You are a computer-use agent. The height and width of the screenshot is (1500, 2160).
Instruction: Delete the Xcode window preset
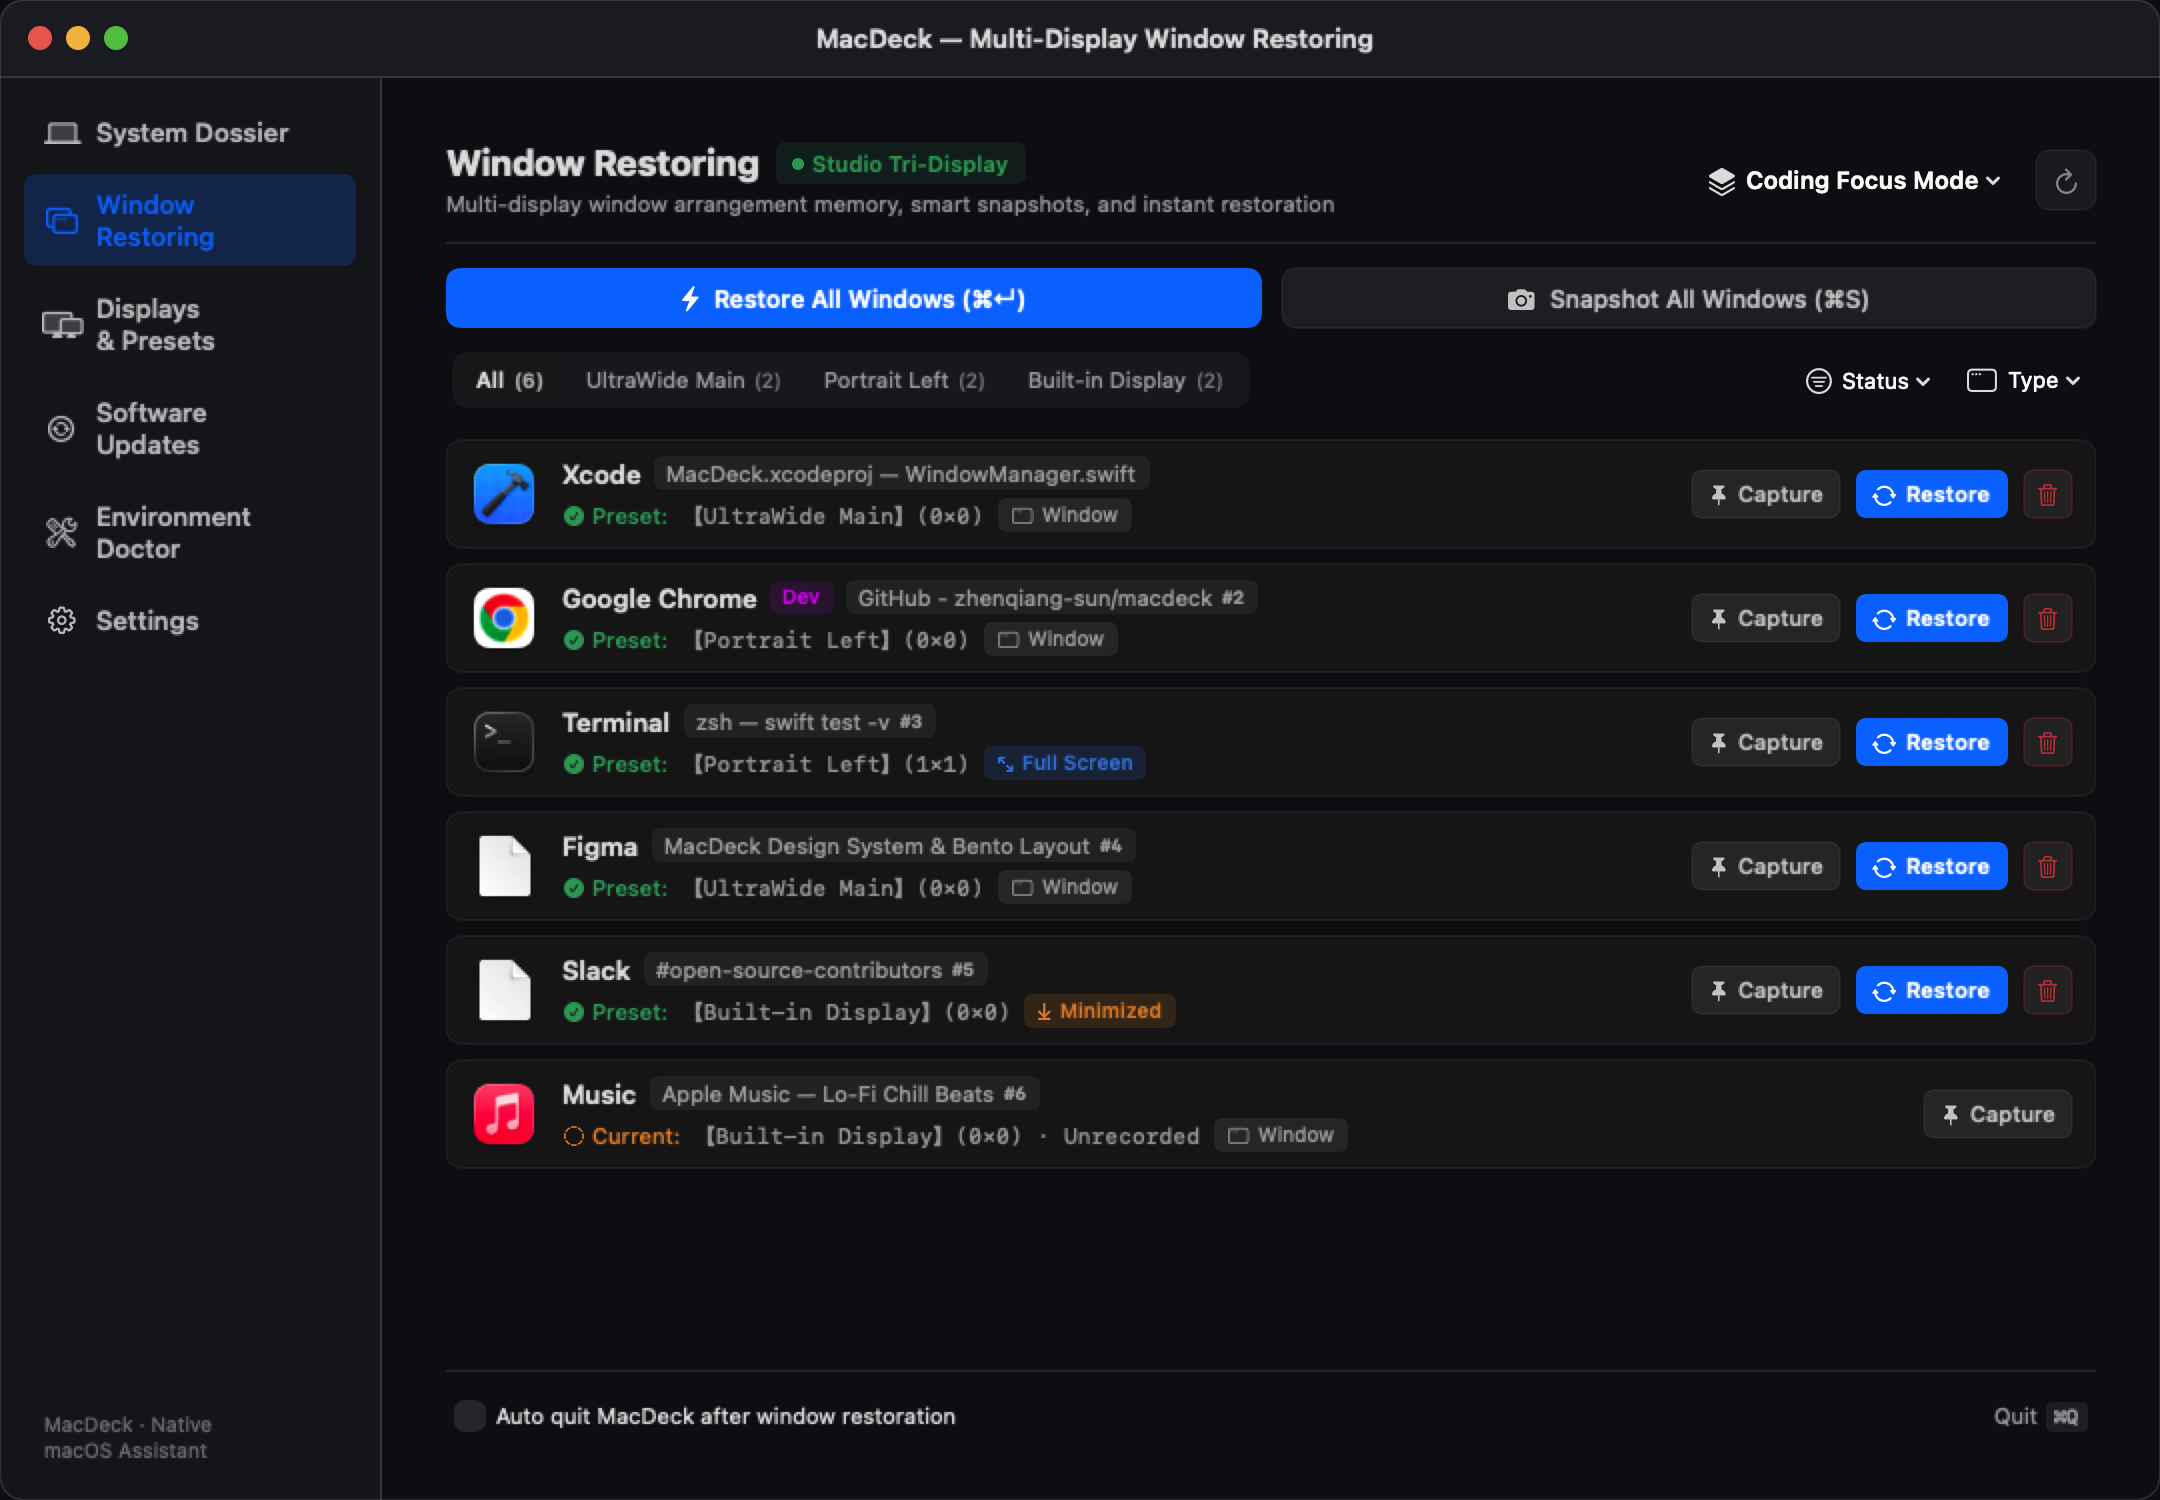tap(2047, 494)
